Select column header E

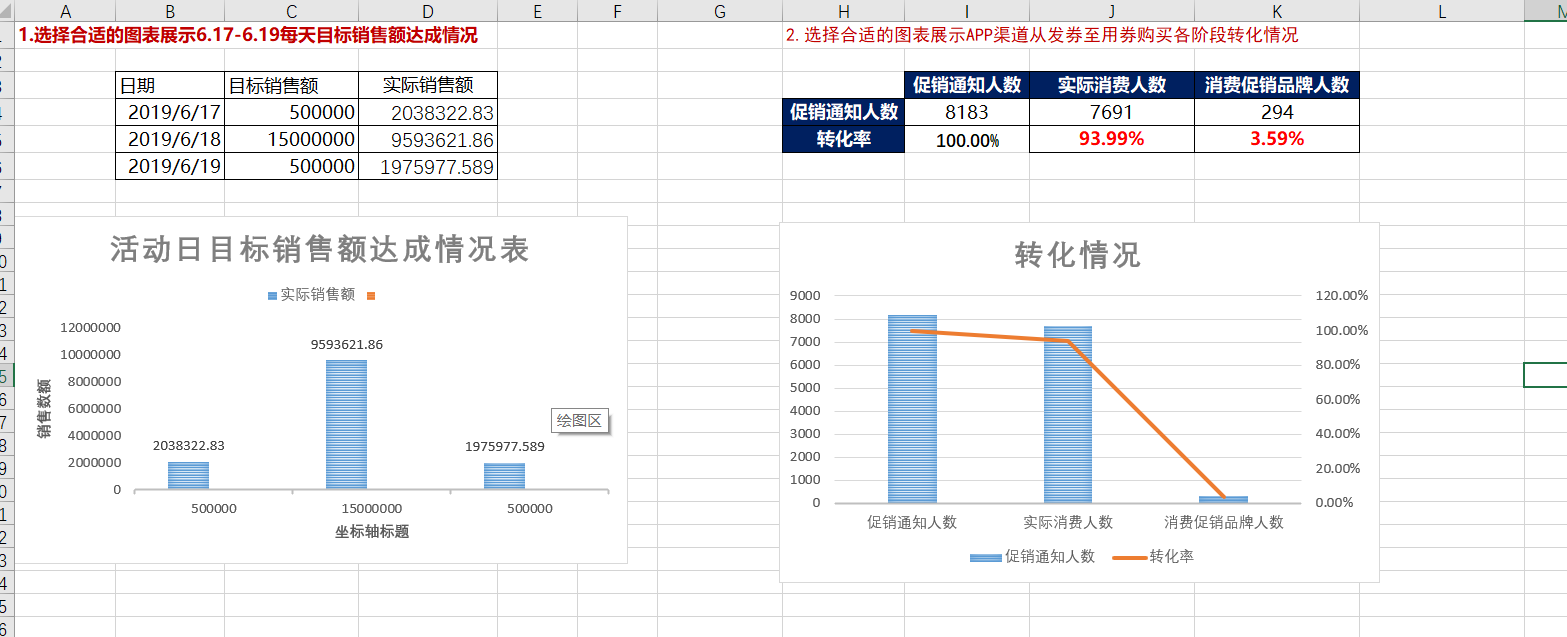(x=537, y=10)
